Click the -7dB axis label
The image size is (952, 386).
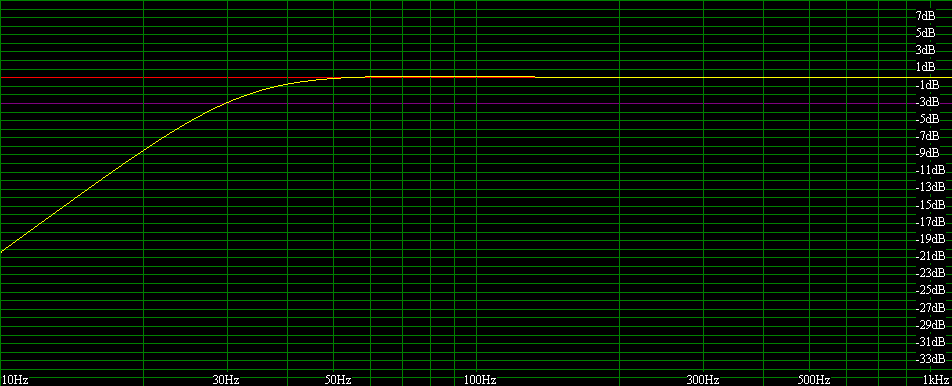(x=926, y=135)
